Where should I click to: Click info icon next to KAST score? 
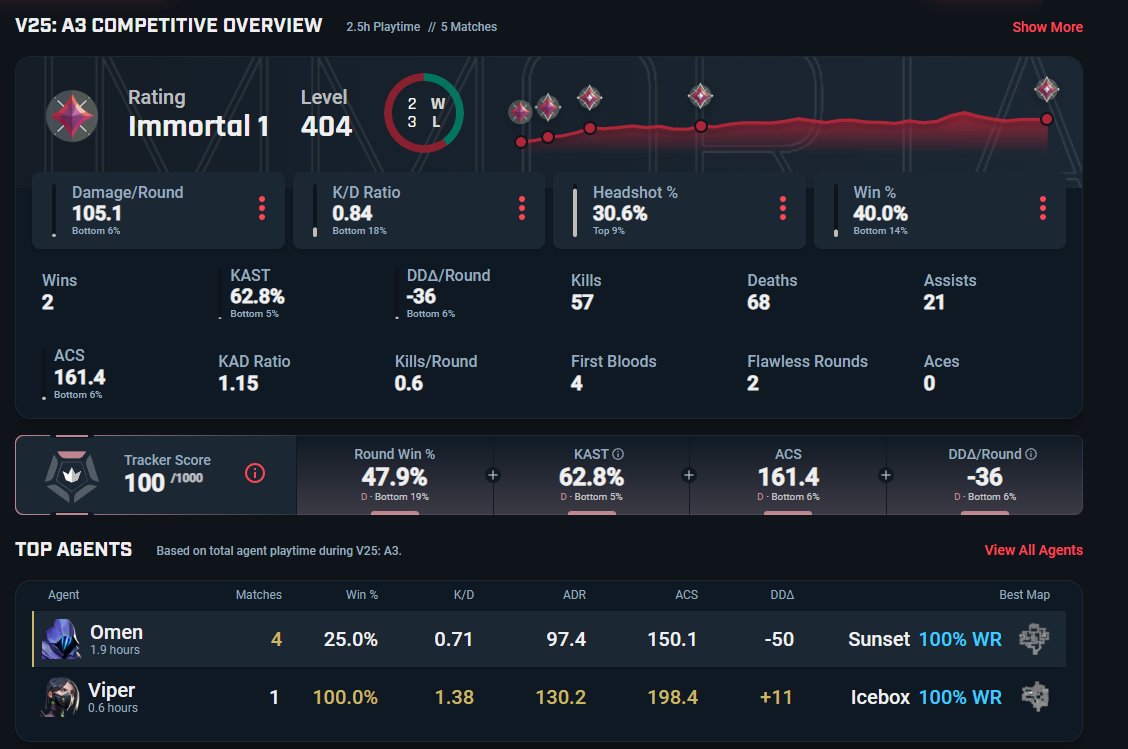618,454
